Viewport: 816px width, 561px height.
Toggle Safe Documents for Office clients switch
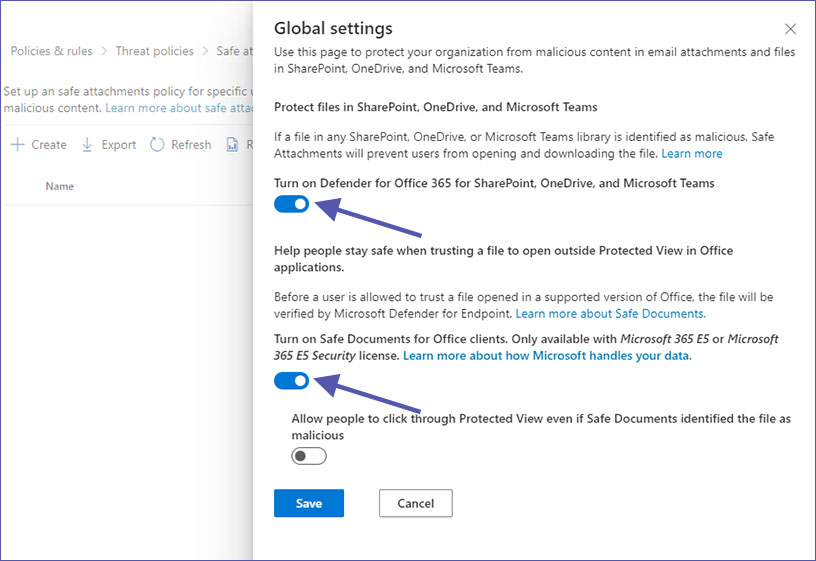point(291,381)
